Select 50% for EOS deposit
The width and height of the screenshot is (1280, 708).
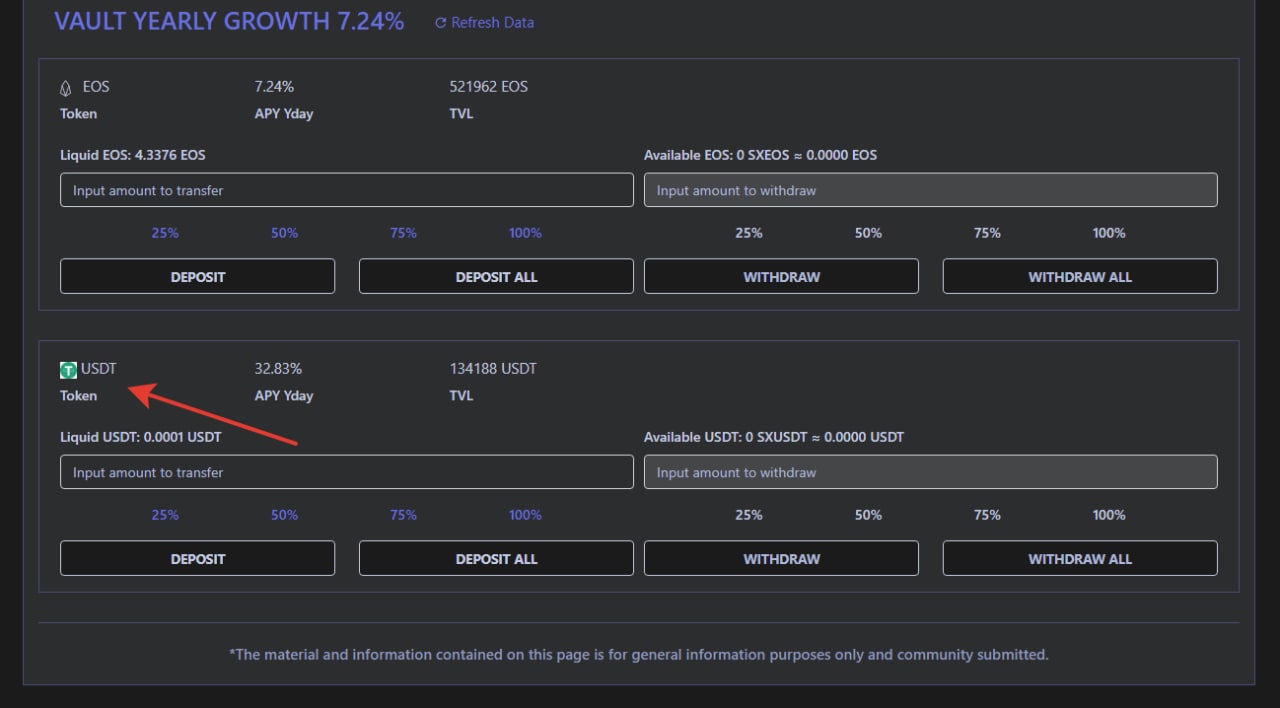coord(284,233)
